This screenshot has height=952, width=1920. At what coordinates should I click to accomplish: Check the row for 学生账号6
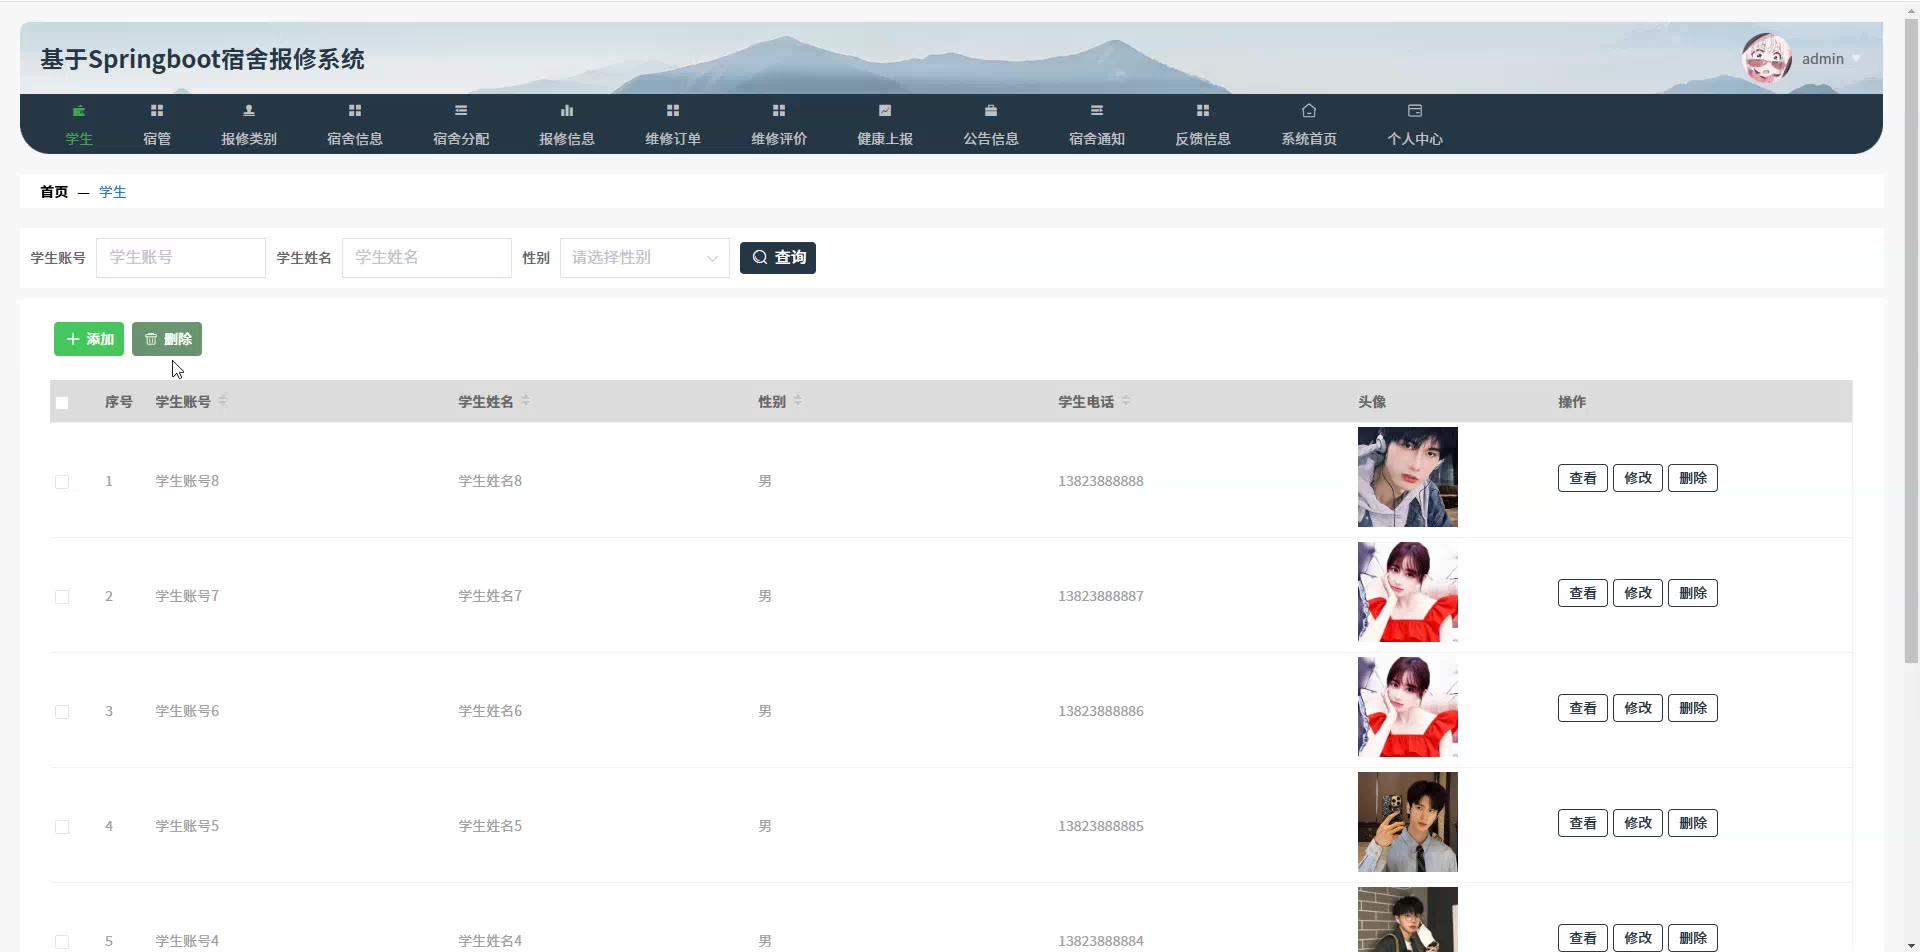[62, 712]
